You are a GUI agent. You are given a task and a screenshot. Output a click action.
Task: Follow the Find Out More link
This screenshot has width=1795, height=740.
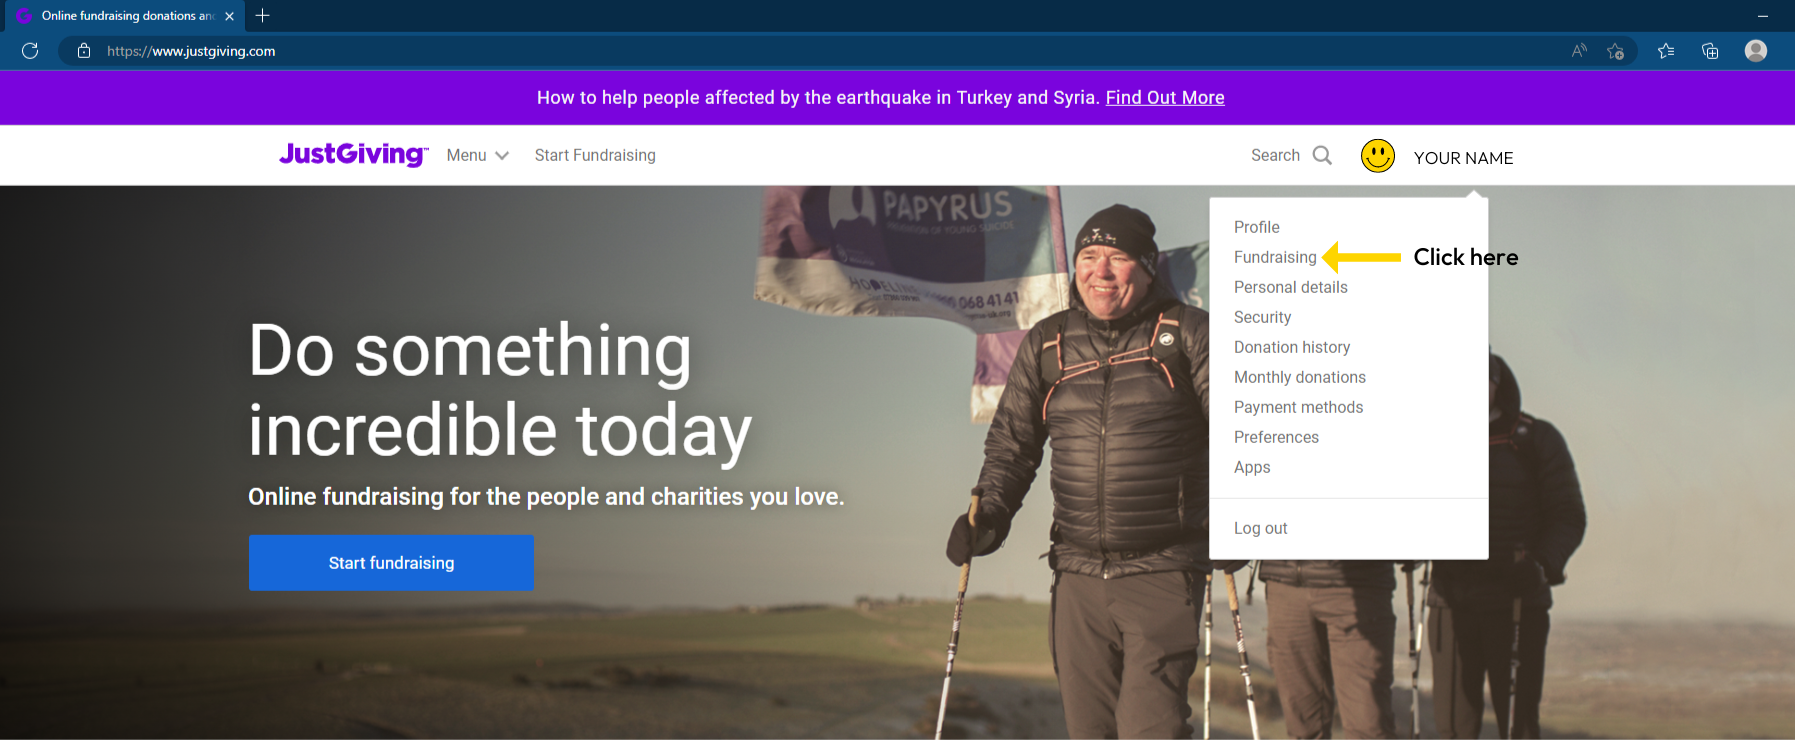1165,98
